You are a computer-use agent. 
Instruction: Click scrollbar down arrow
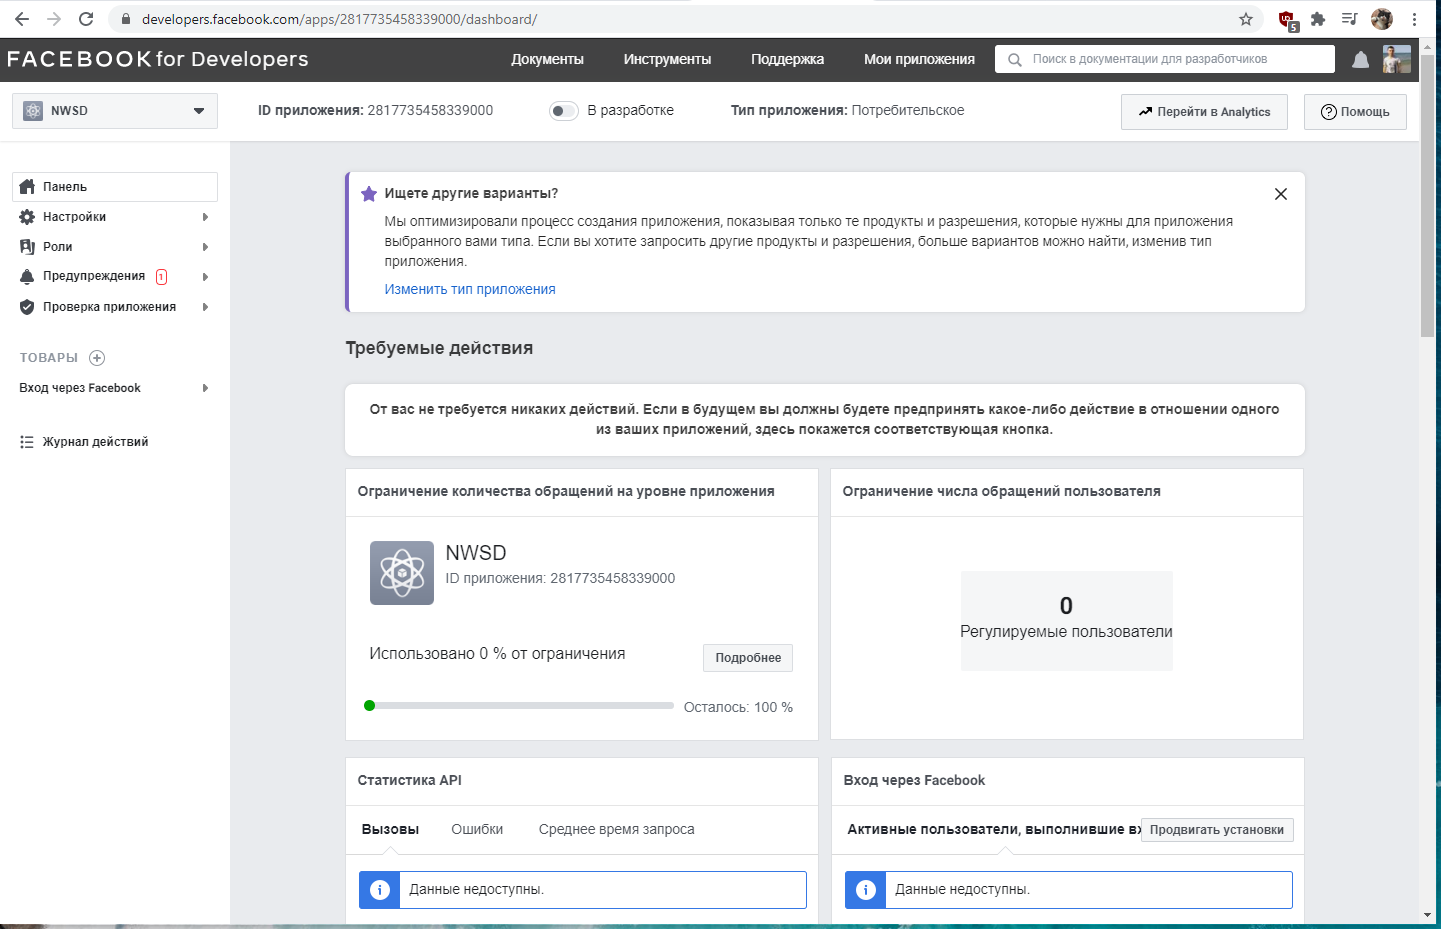[x=1427, y=915]
